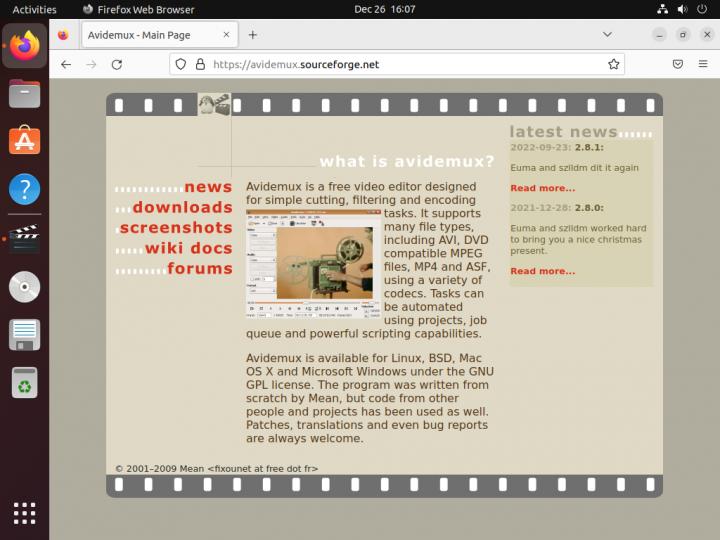Go to the downloads page link
The width and height of the screenshot is (720, 540).
[182, 207]
